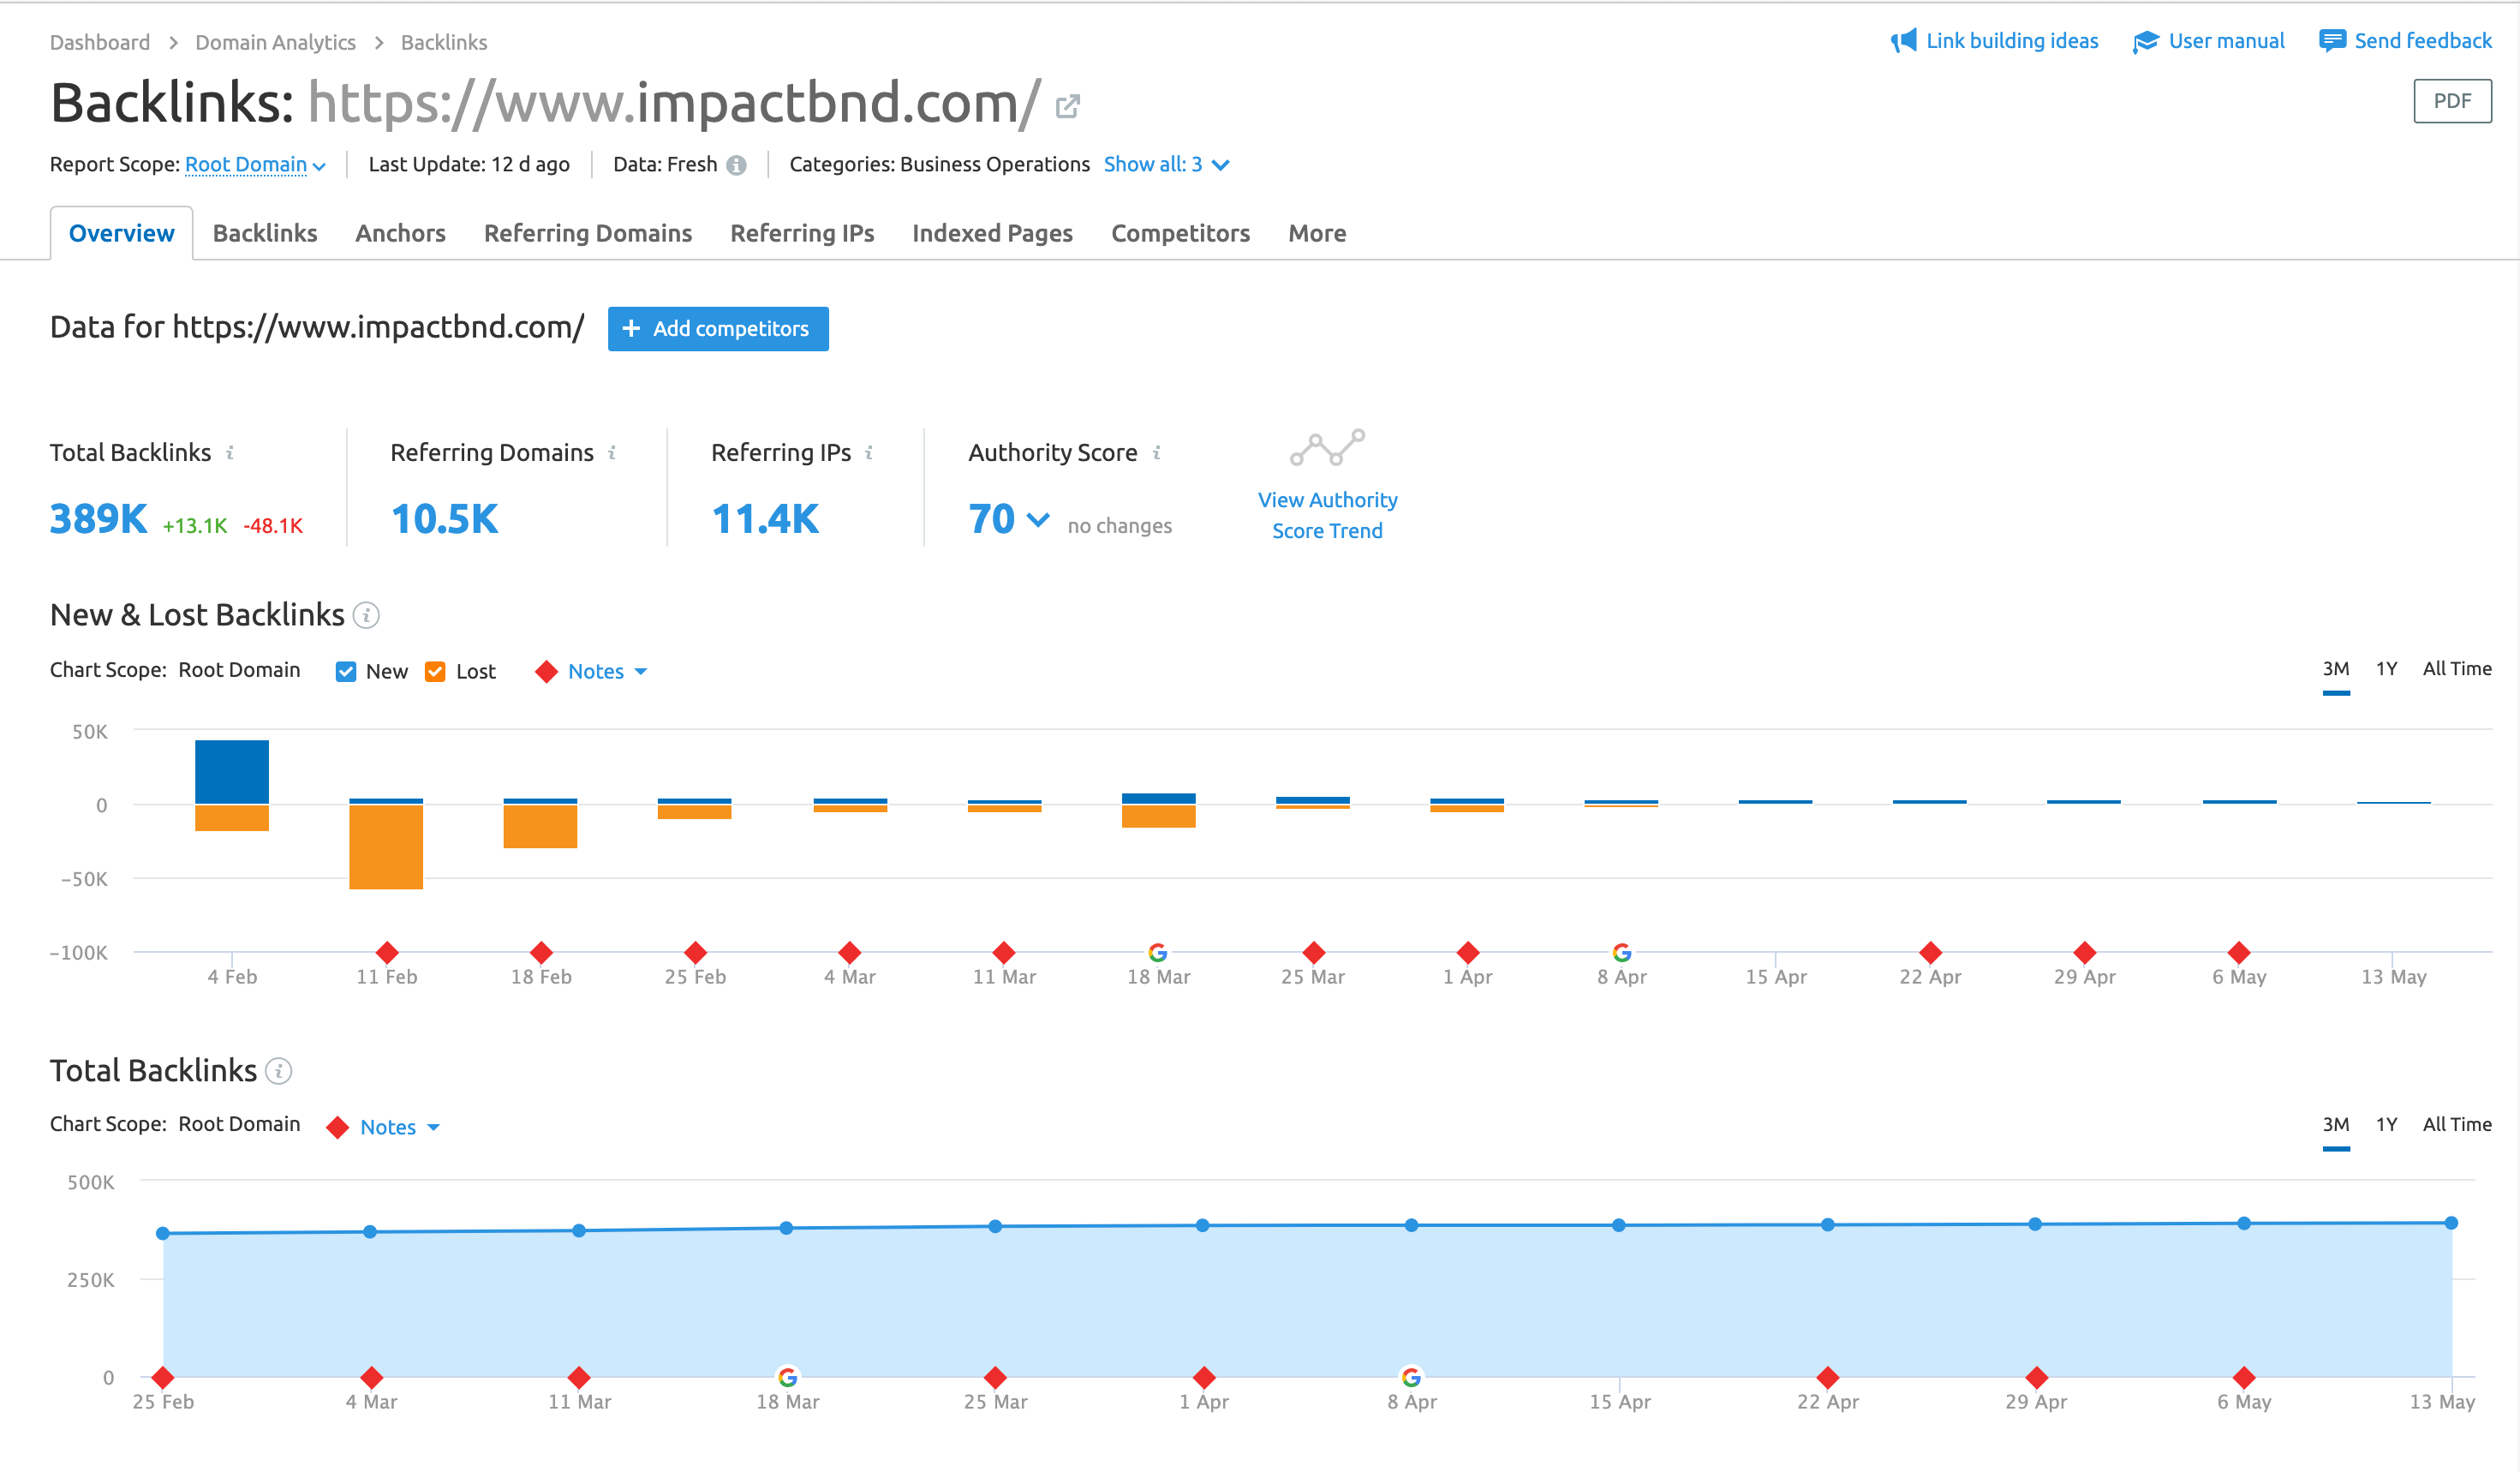The width and height of the screenshot is (2520, 1472).
Task: Expand the Authority Score dropdown
Action: click(x=1038, y=519)
